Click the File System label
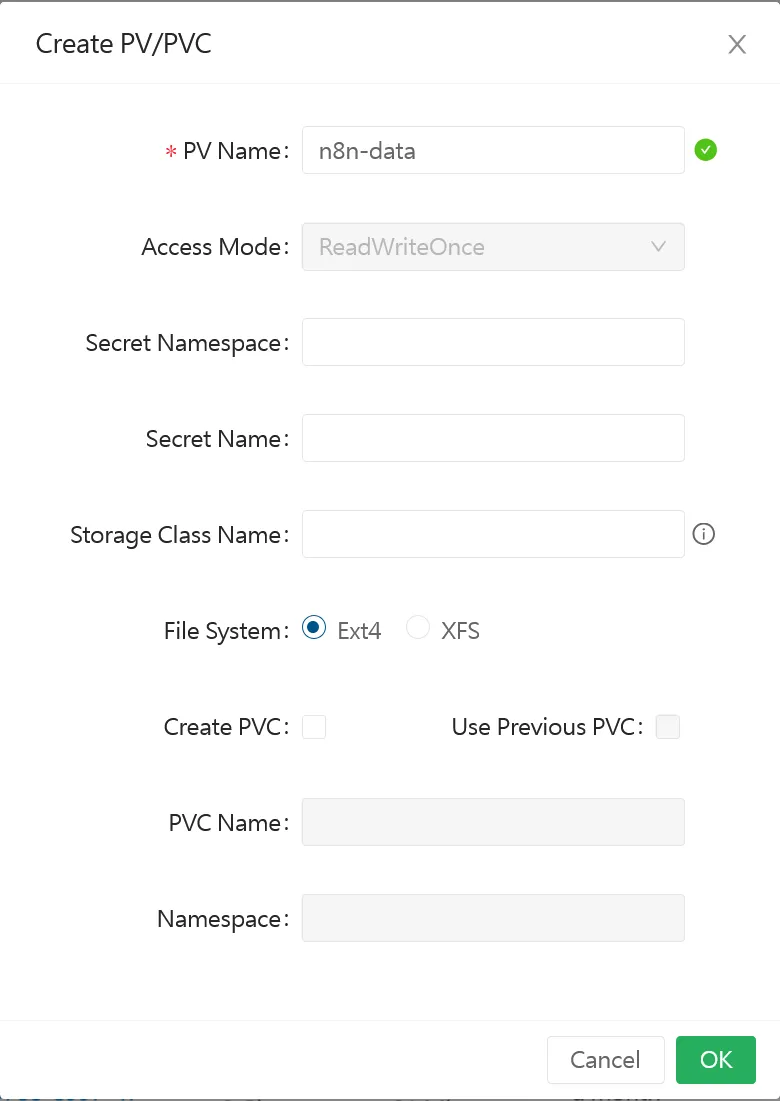Viewport: 780px width, 1101px height. (224, 630)
